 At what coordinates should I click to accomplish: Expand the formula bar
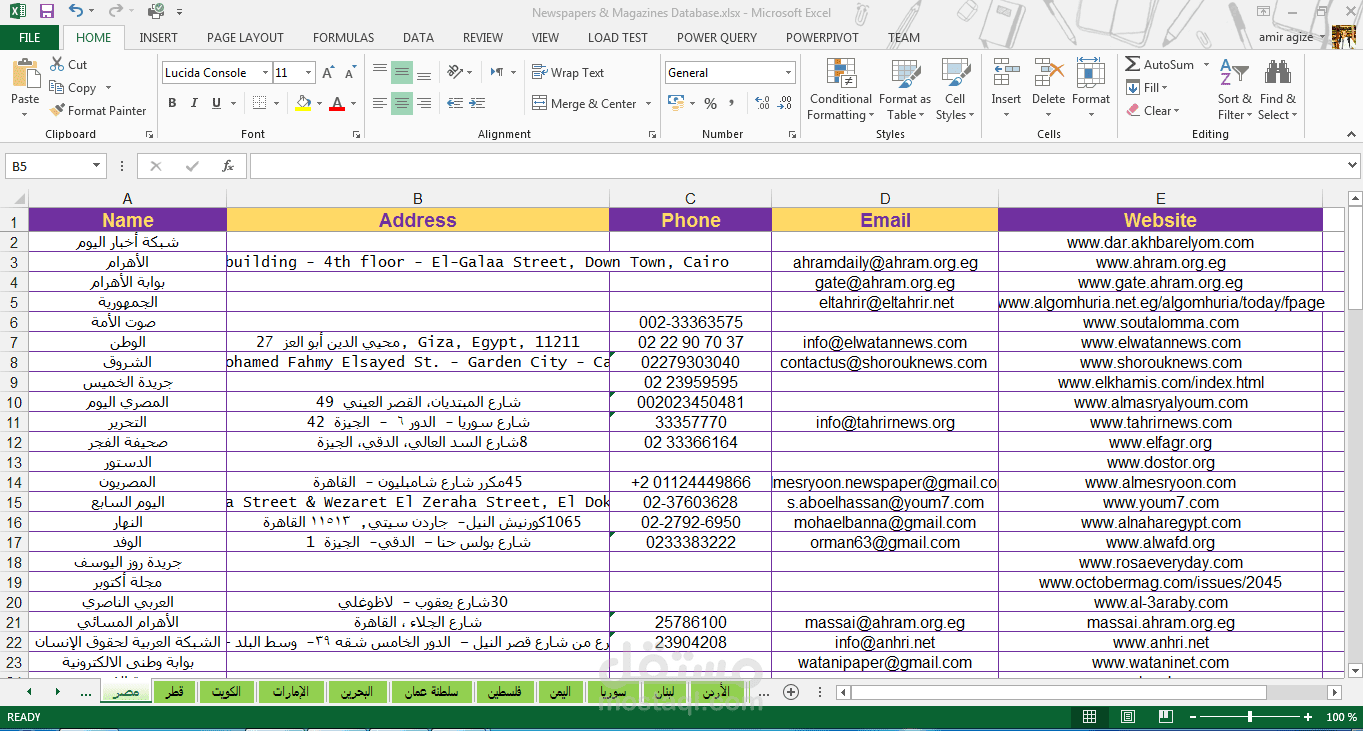tap(1352, 166)
